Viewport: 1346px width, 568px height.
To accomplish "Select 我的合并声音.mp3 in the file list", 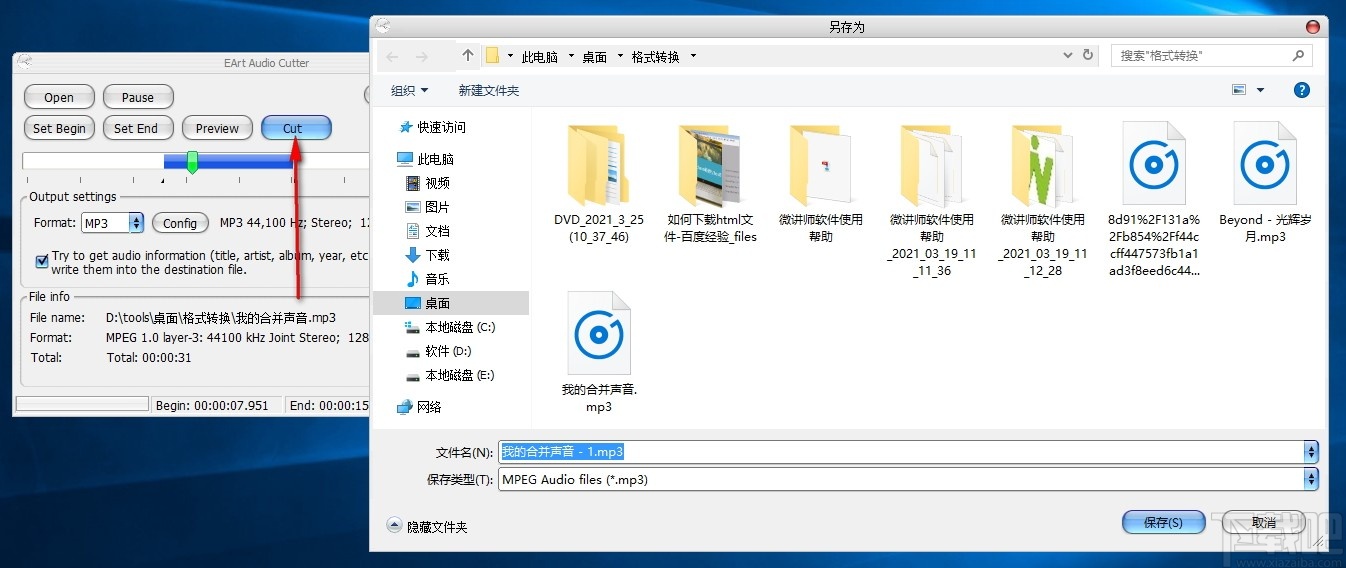I will (x=599, y=352).
